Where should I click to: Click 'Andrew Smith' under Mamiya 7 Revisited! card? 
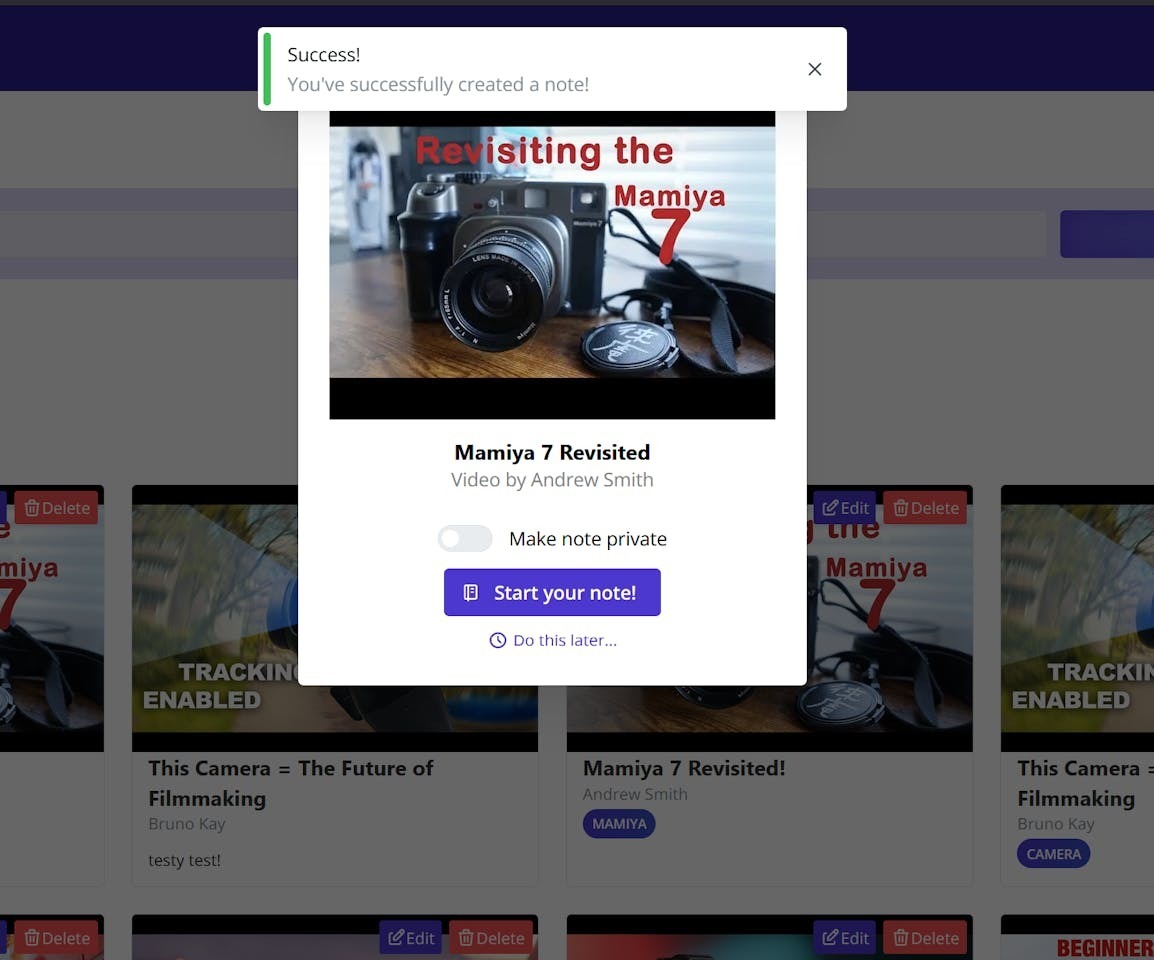635,794
